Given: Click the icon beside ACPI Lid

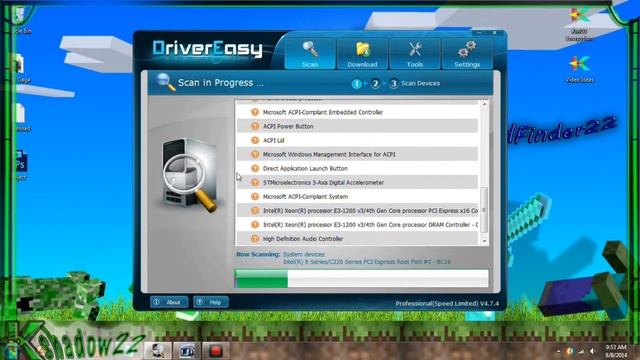Looking at the screenshot, I should 255,140.
